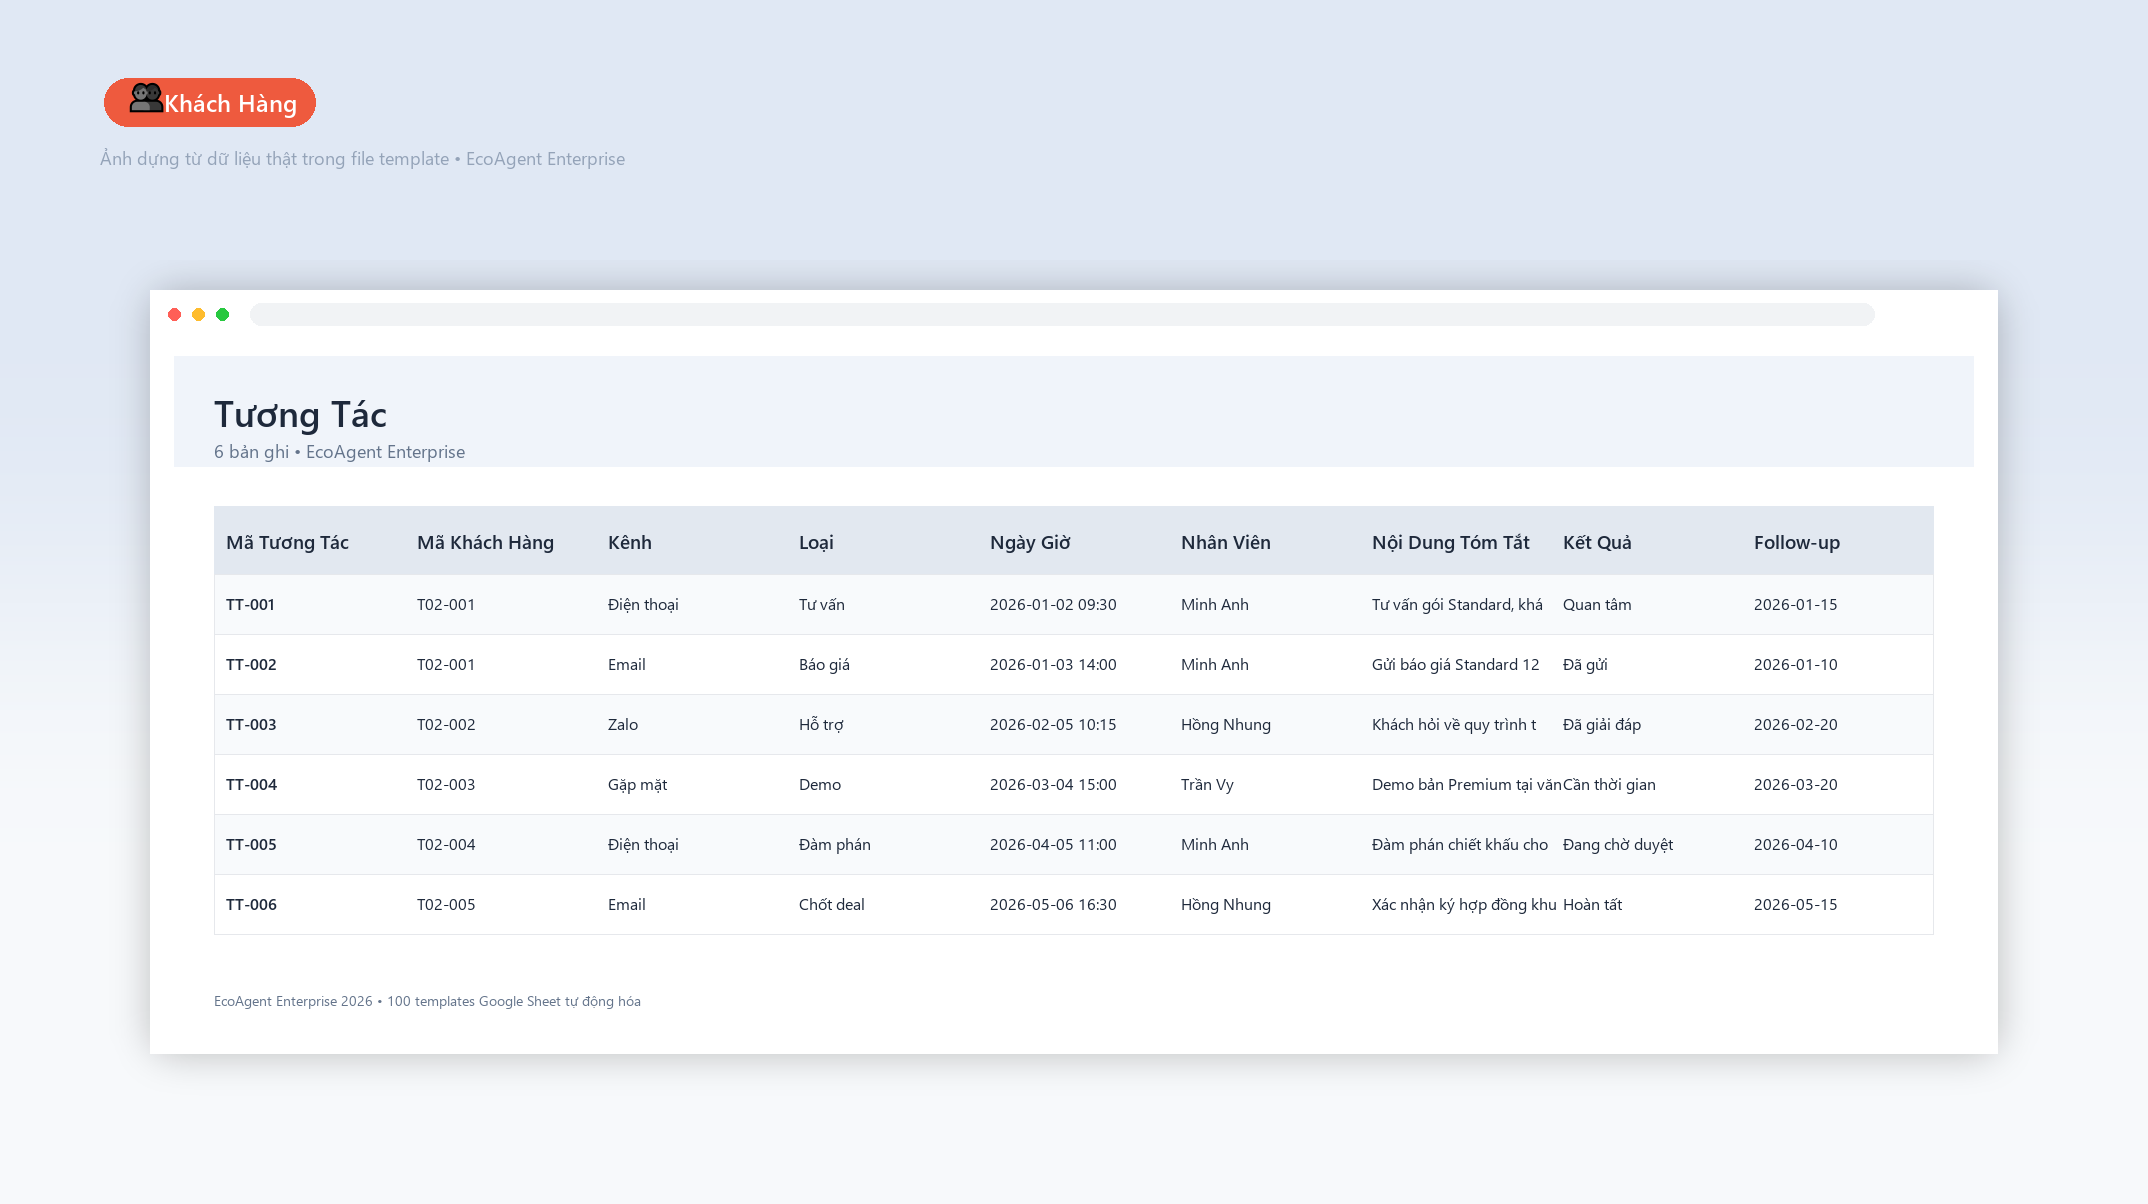Click the Chốt deal type cell
Screen dimensions: 2148x1204
(832, 904)
